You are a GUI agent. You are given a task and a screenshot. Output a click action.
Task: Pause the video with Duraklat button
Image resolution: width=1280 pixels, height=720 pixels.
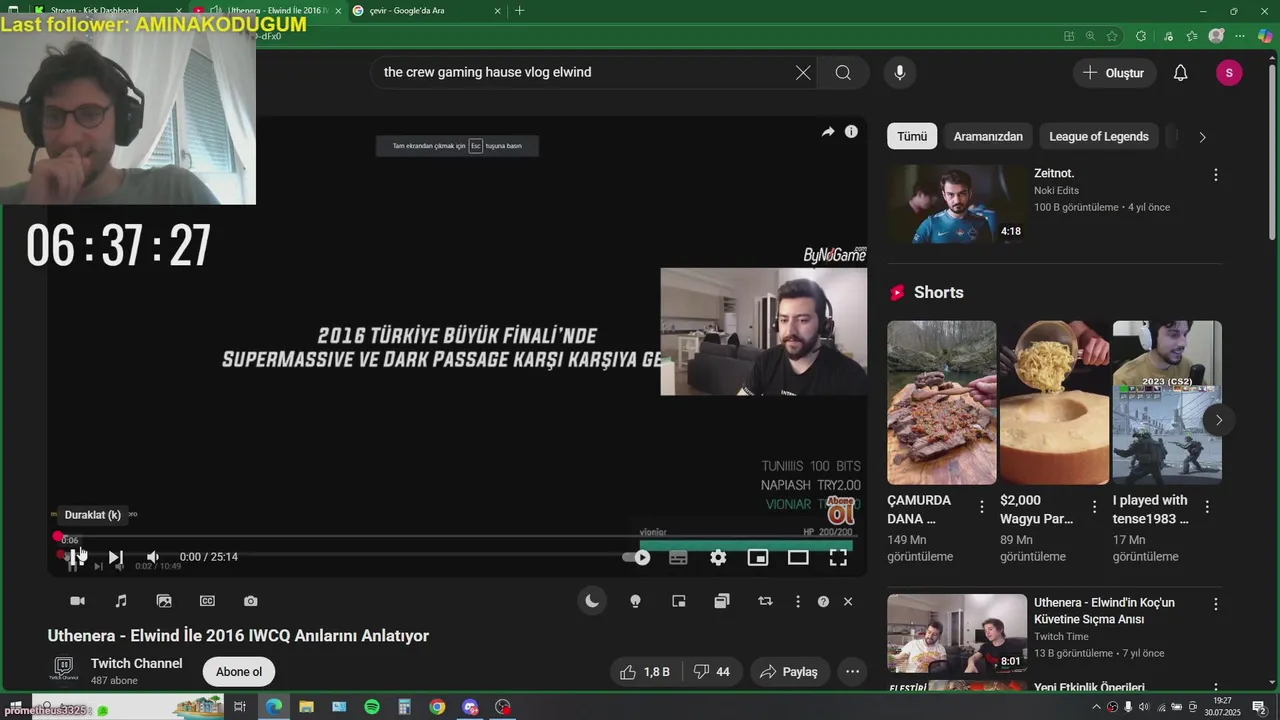click(x=75, y=557)
